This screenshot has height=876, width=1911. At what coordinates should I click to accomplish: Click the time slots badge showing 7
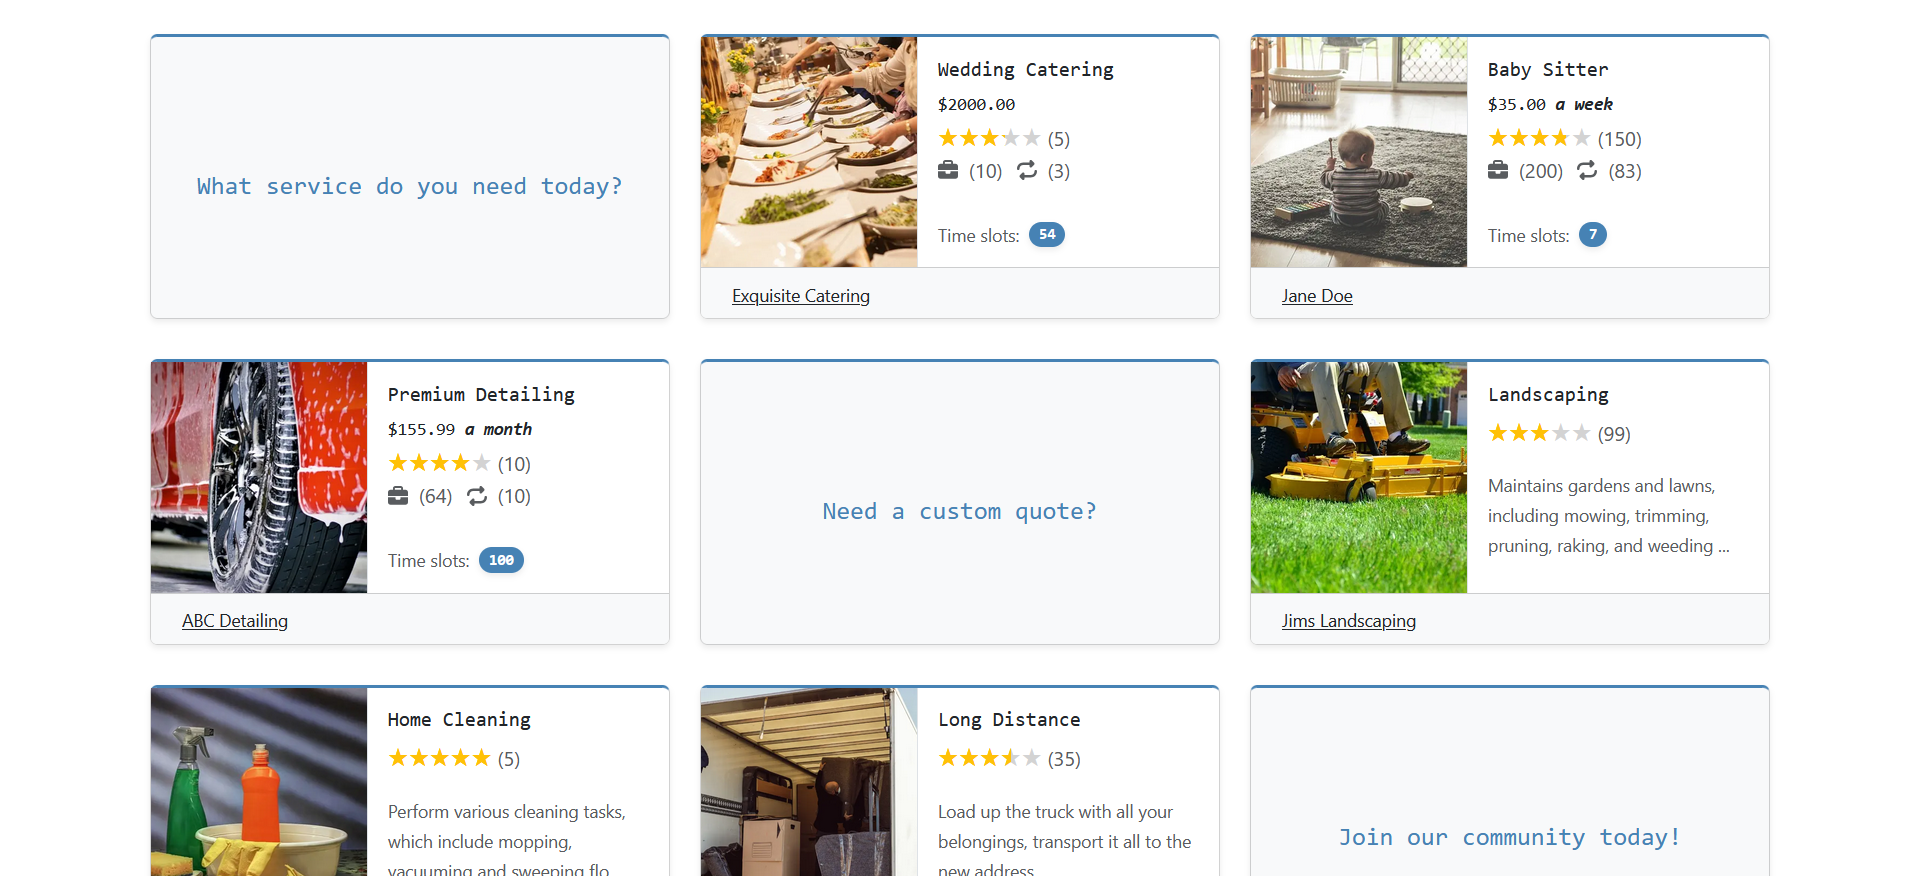pos(1592,235)
